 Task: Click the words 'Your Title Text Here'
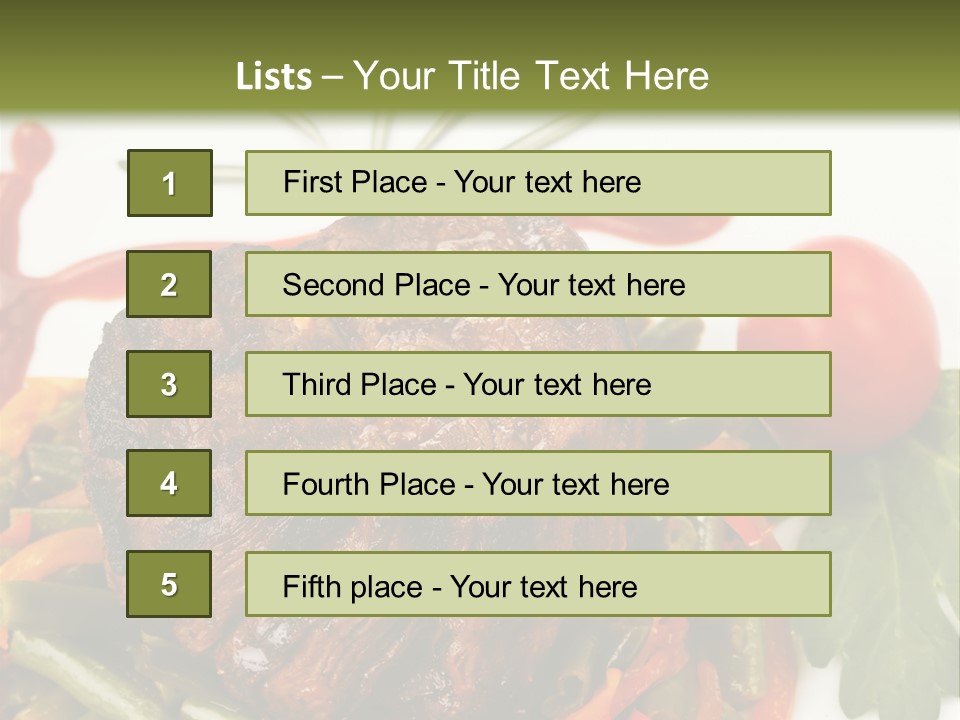click(530, 76)
